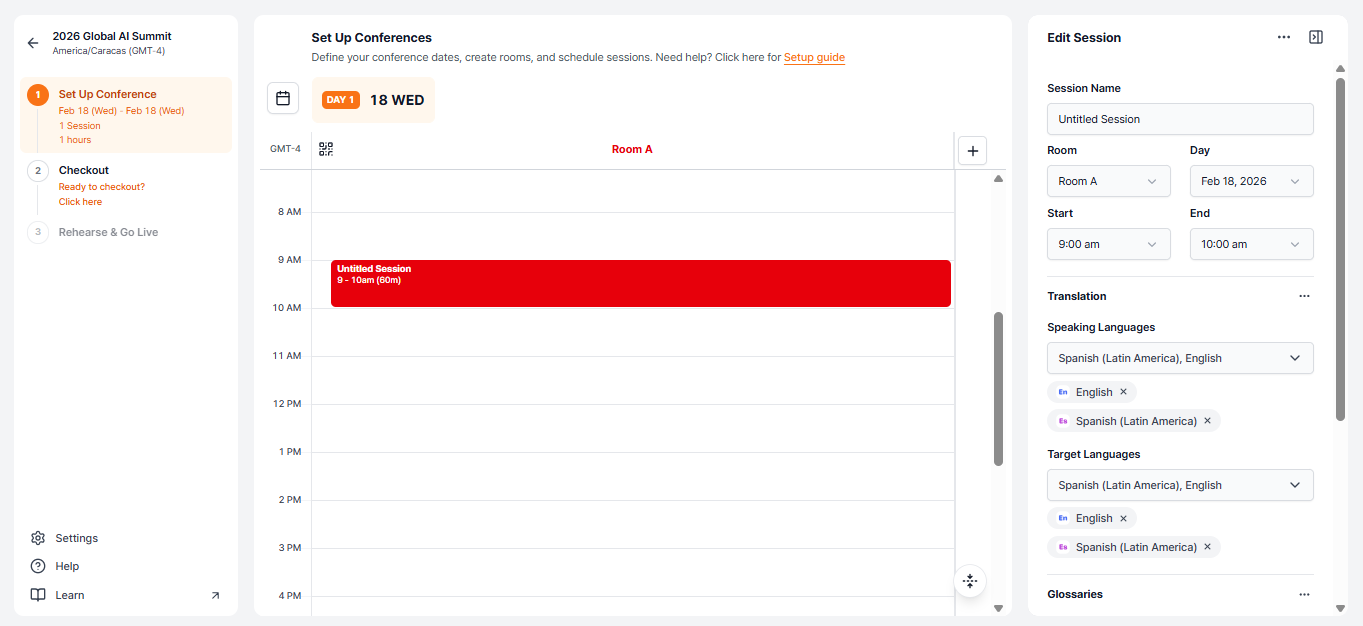Click the '12 PM' time label
Viewport: 1363px width, 626px height.
[287, 404]
